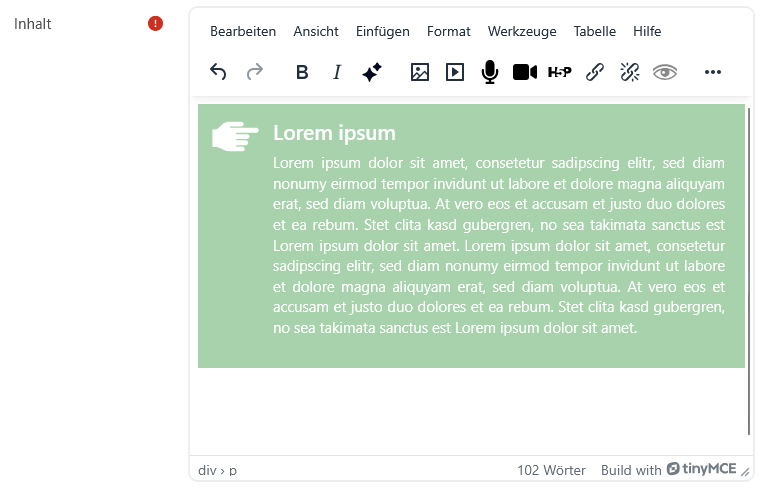Reveal more toolbar items with the ellipsis
This screenshot has height=491, width=764.
pos(712,72)
